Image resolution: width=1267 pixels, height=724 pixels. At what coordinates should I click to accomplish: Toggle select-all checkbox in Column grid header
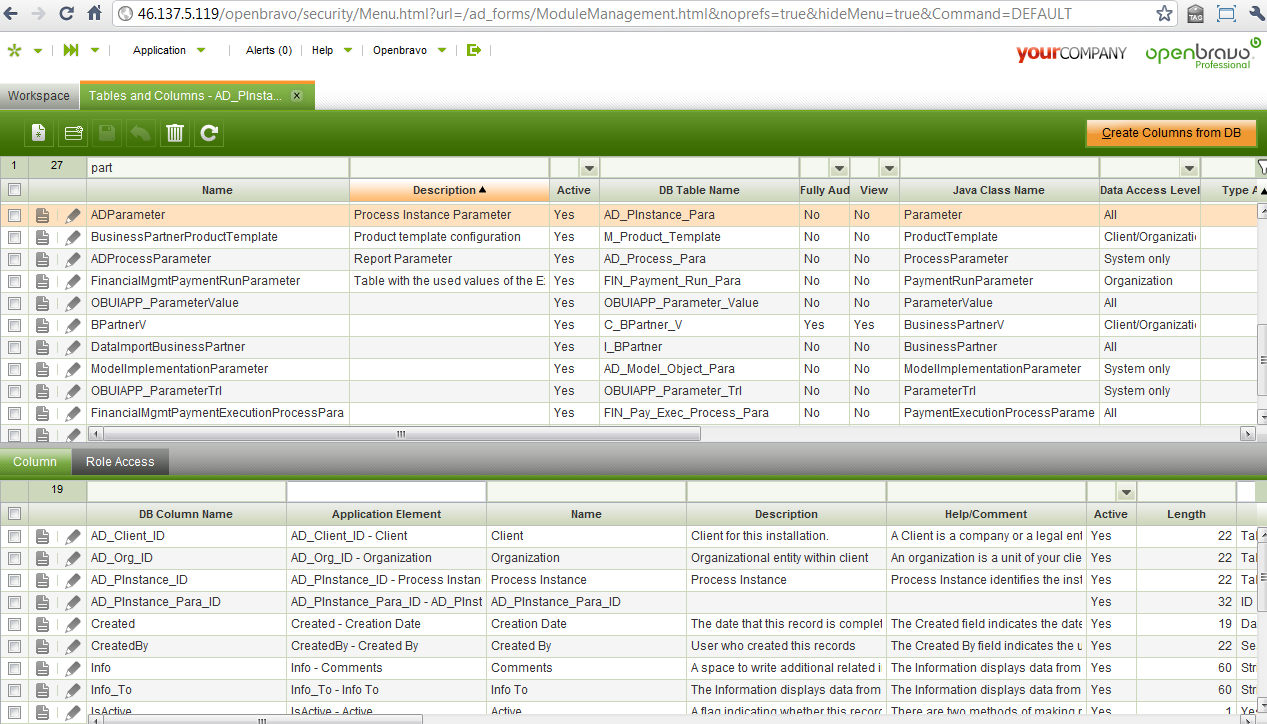point(14,514)
